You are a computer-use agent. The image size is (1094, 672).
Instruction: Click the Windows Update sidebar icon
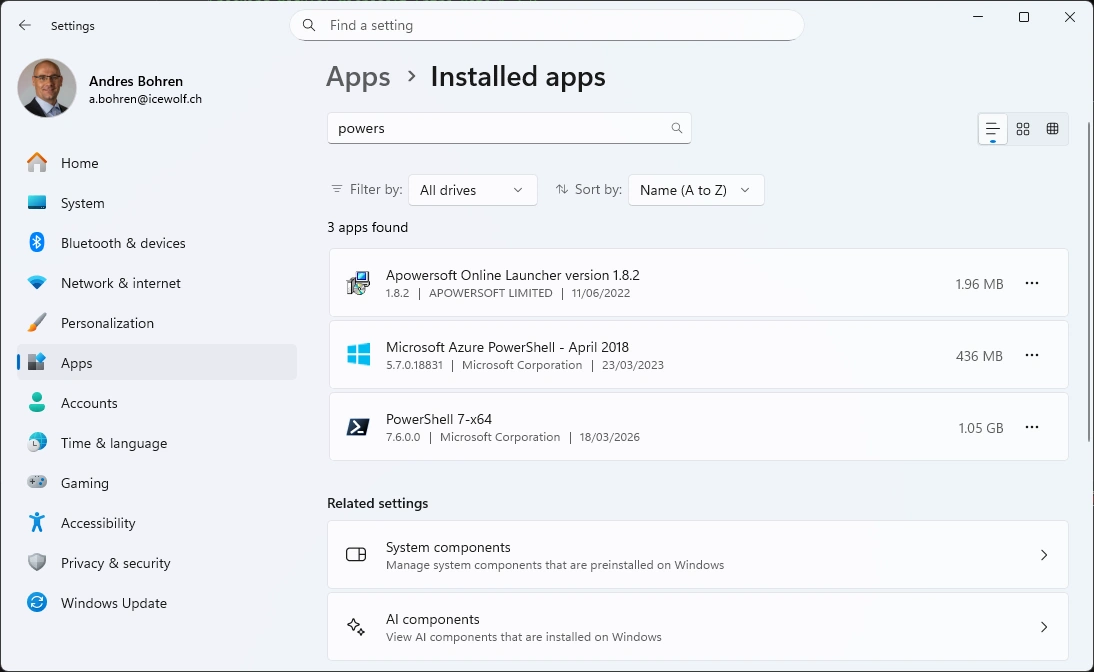click(37, 603)
